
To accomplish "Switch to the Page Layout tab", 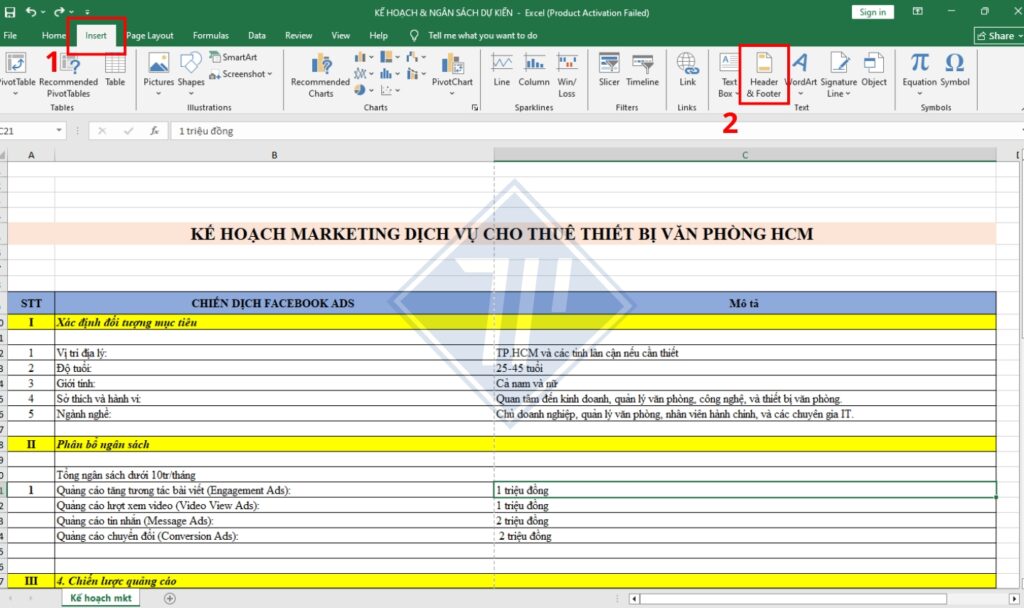I will click(150, 35).
